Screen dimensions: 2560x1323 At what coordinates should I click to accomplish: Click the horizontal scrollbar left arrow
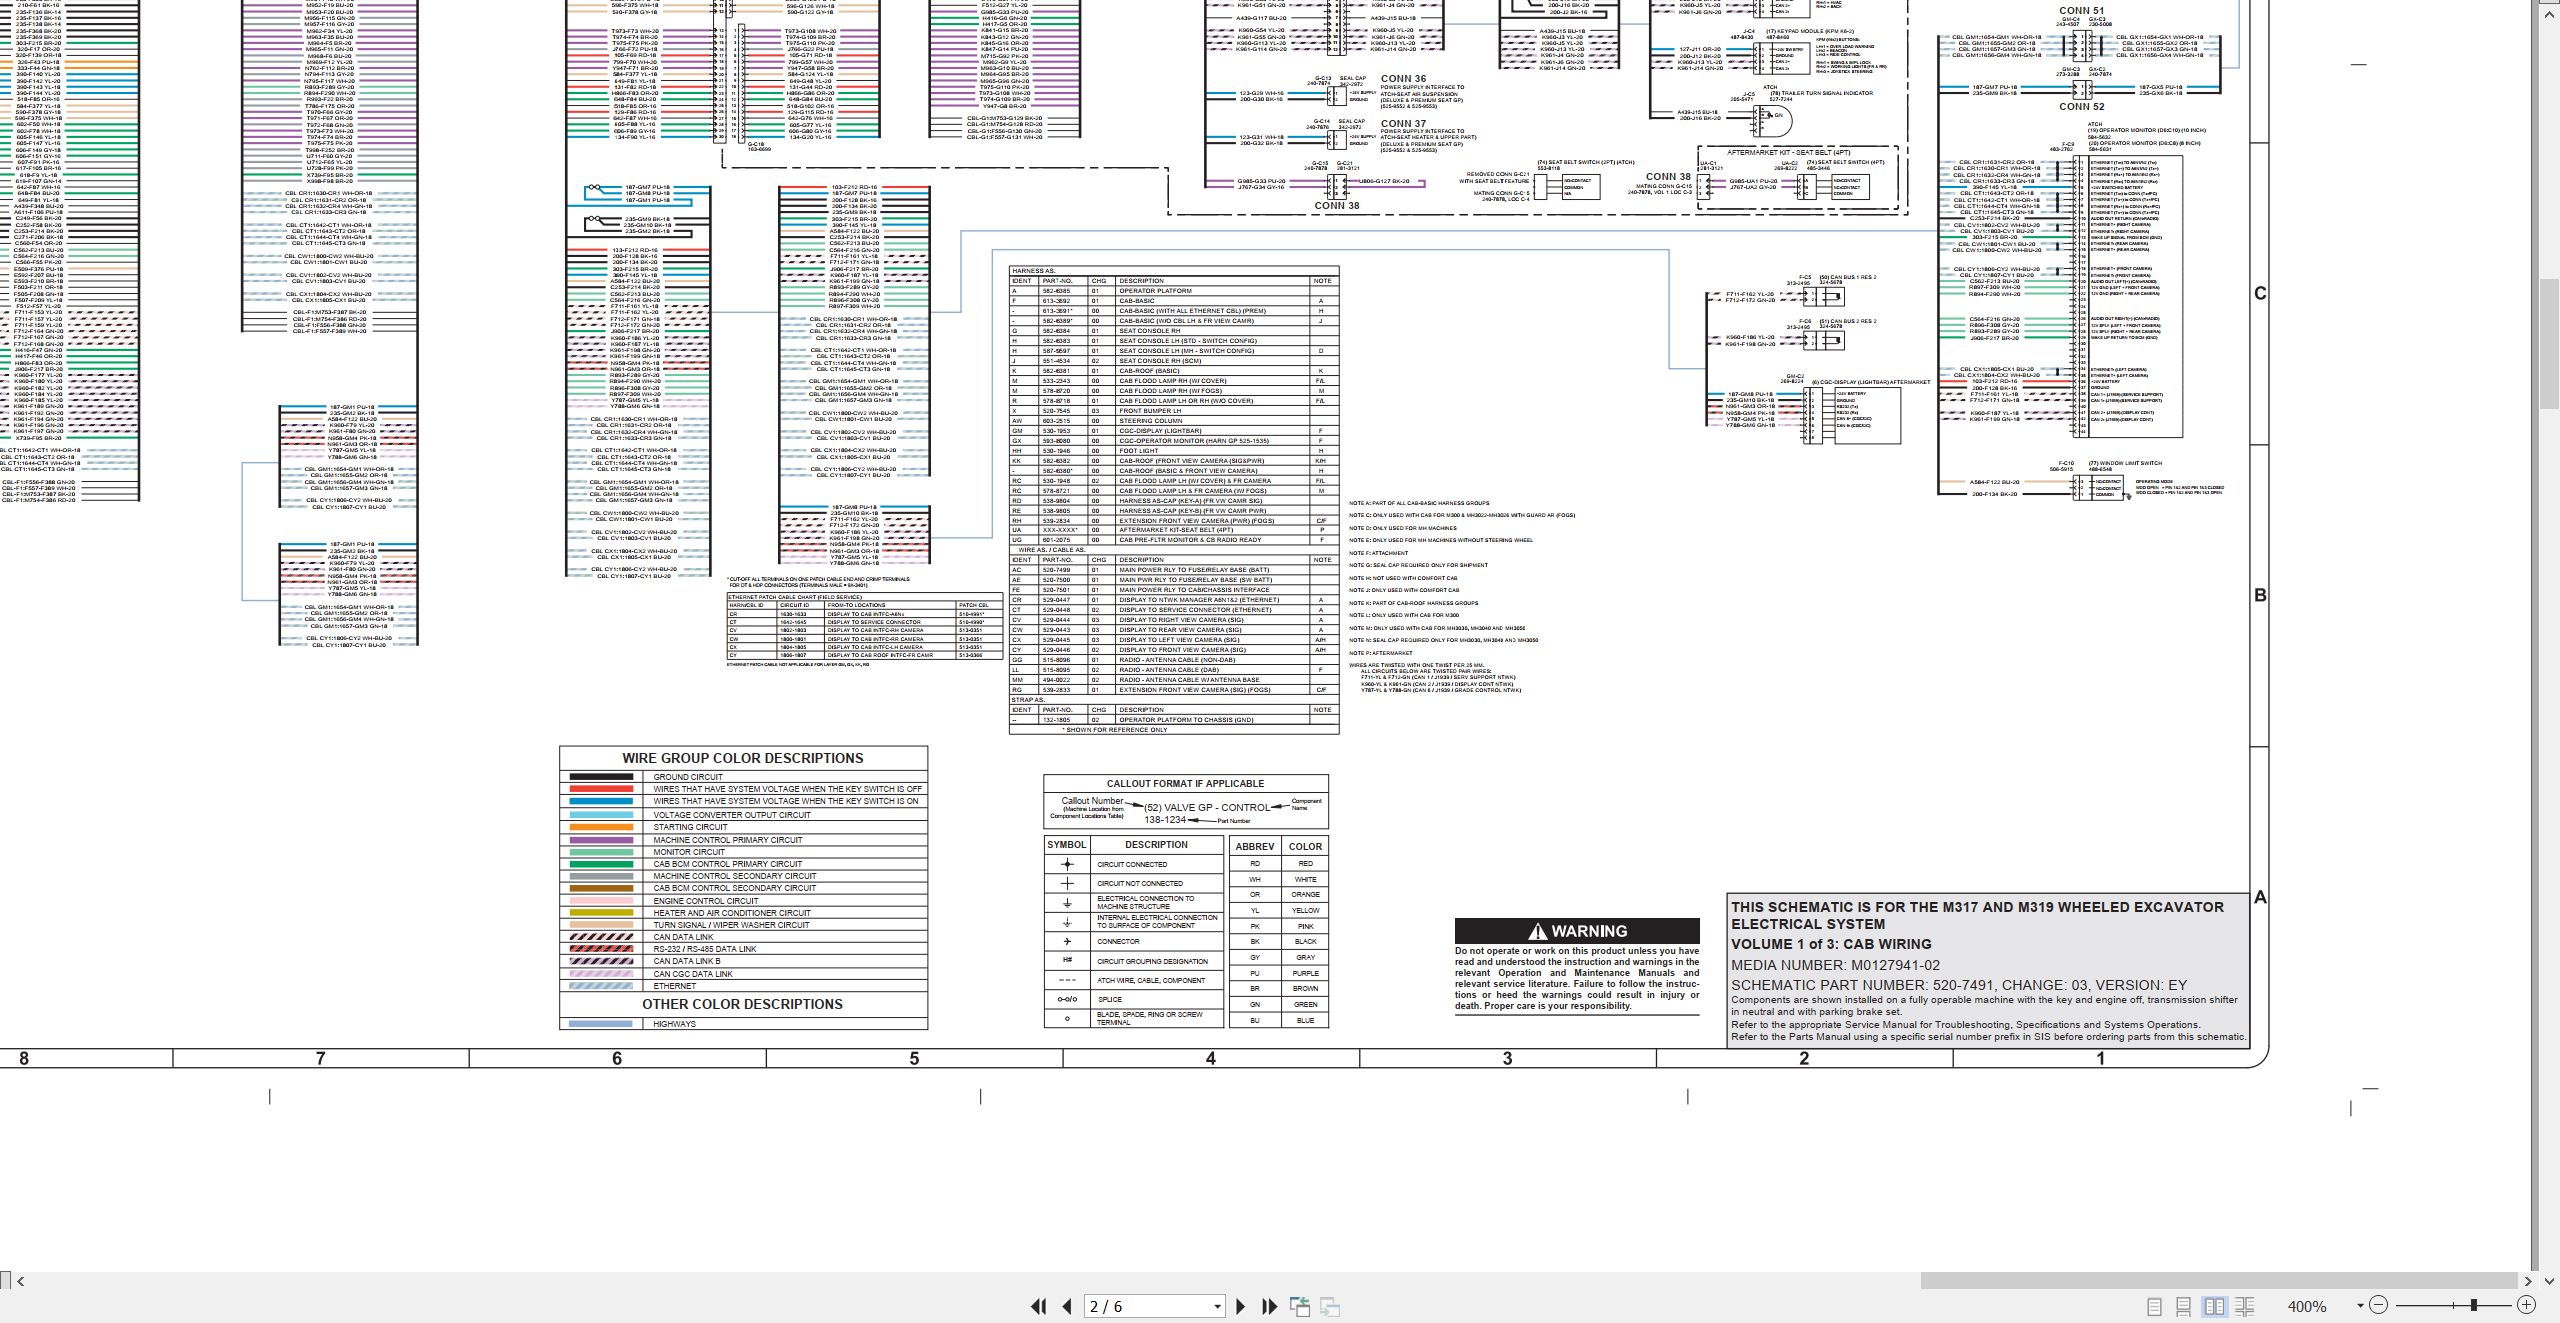[x=20, y=1281]
